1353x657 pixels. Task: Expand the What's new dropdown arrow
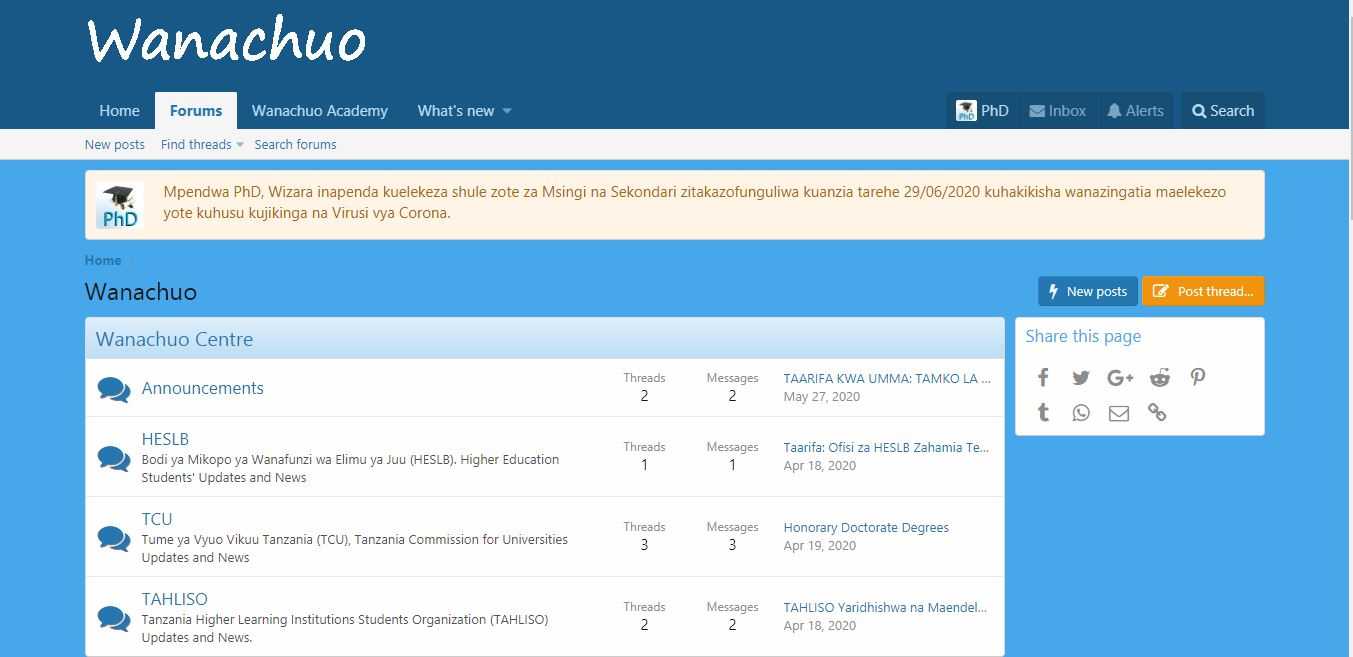(x=507, y=111)
